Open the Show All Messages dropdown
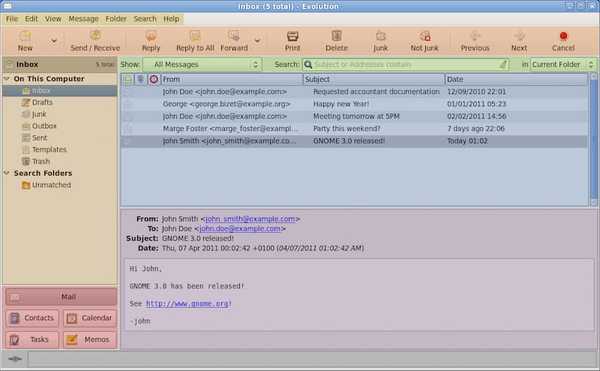 202,65
